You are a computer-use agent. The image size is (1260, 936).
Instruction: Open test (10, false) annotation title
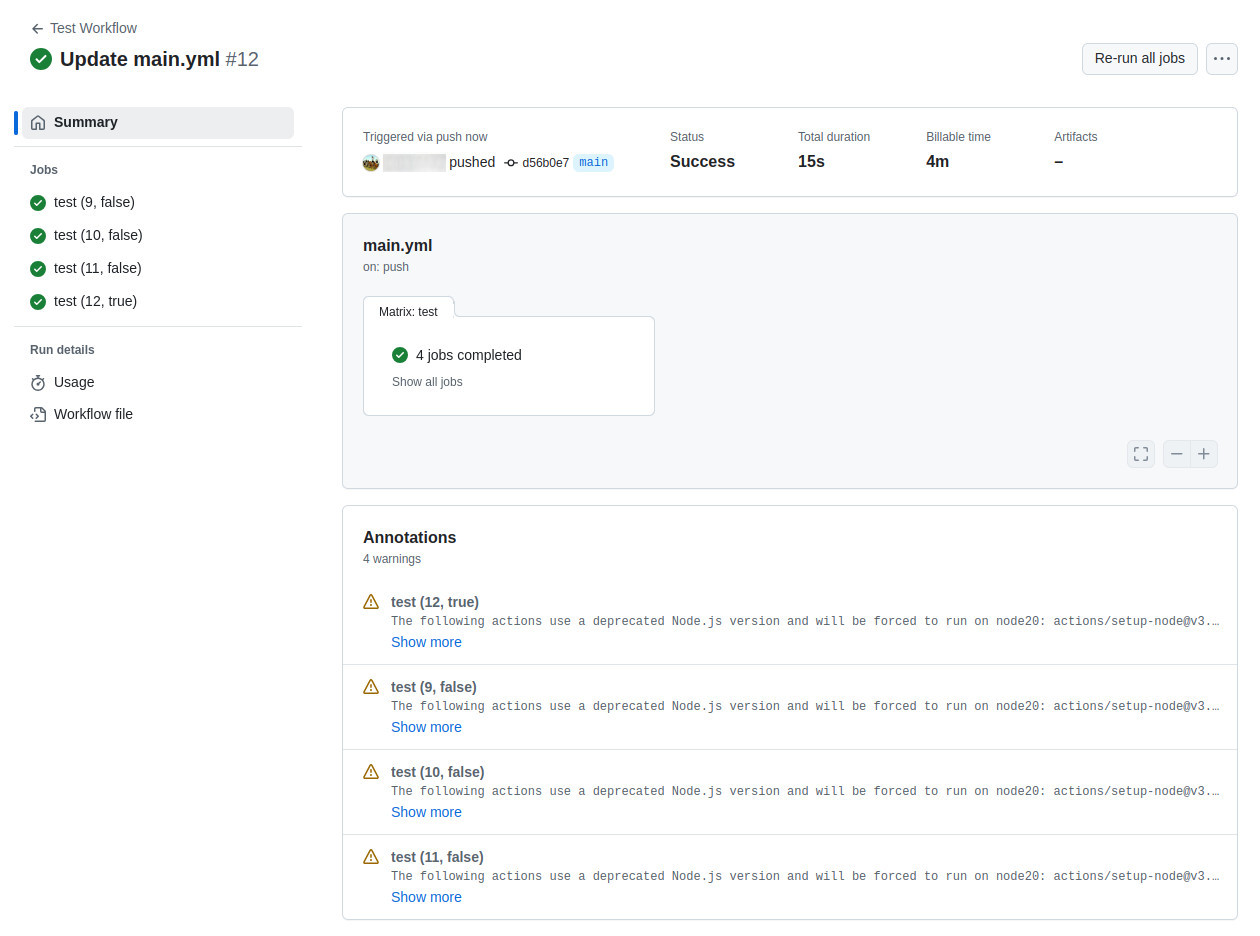coord(437,772)
